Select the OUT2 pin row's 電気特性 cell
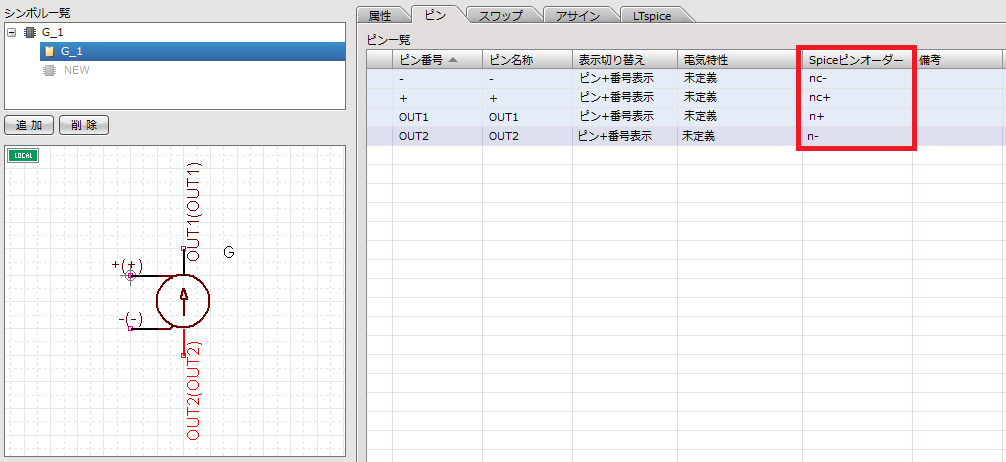This screenshot has height=462, width=1006. 738,136
